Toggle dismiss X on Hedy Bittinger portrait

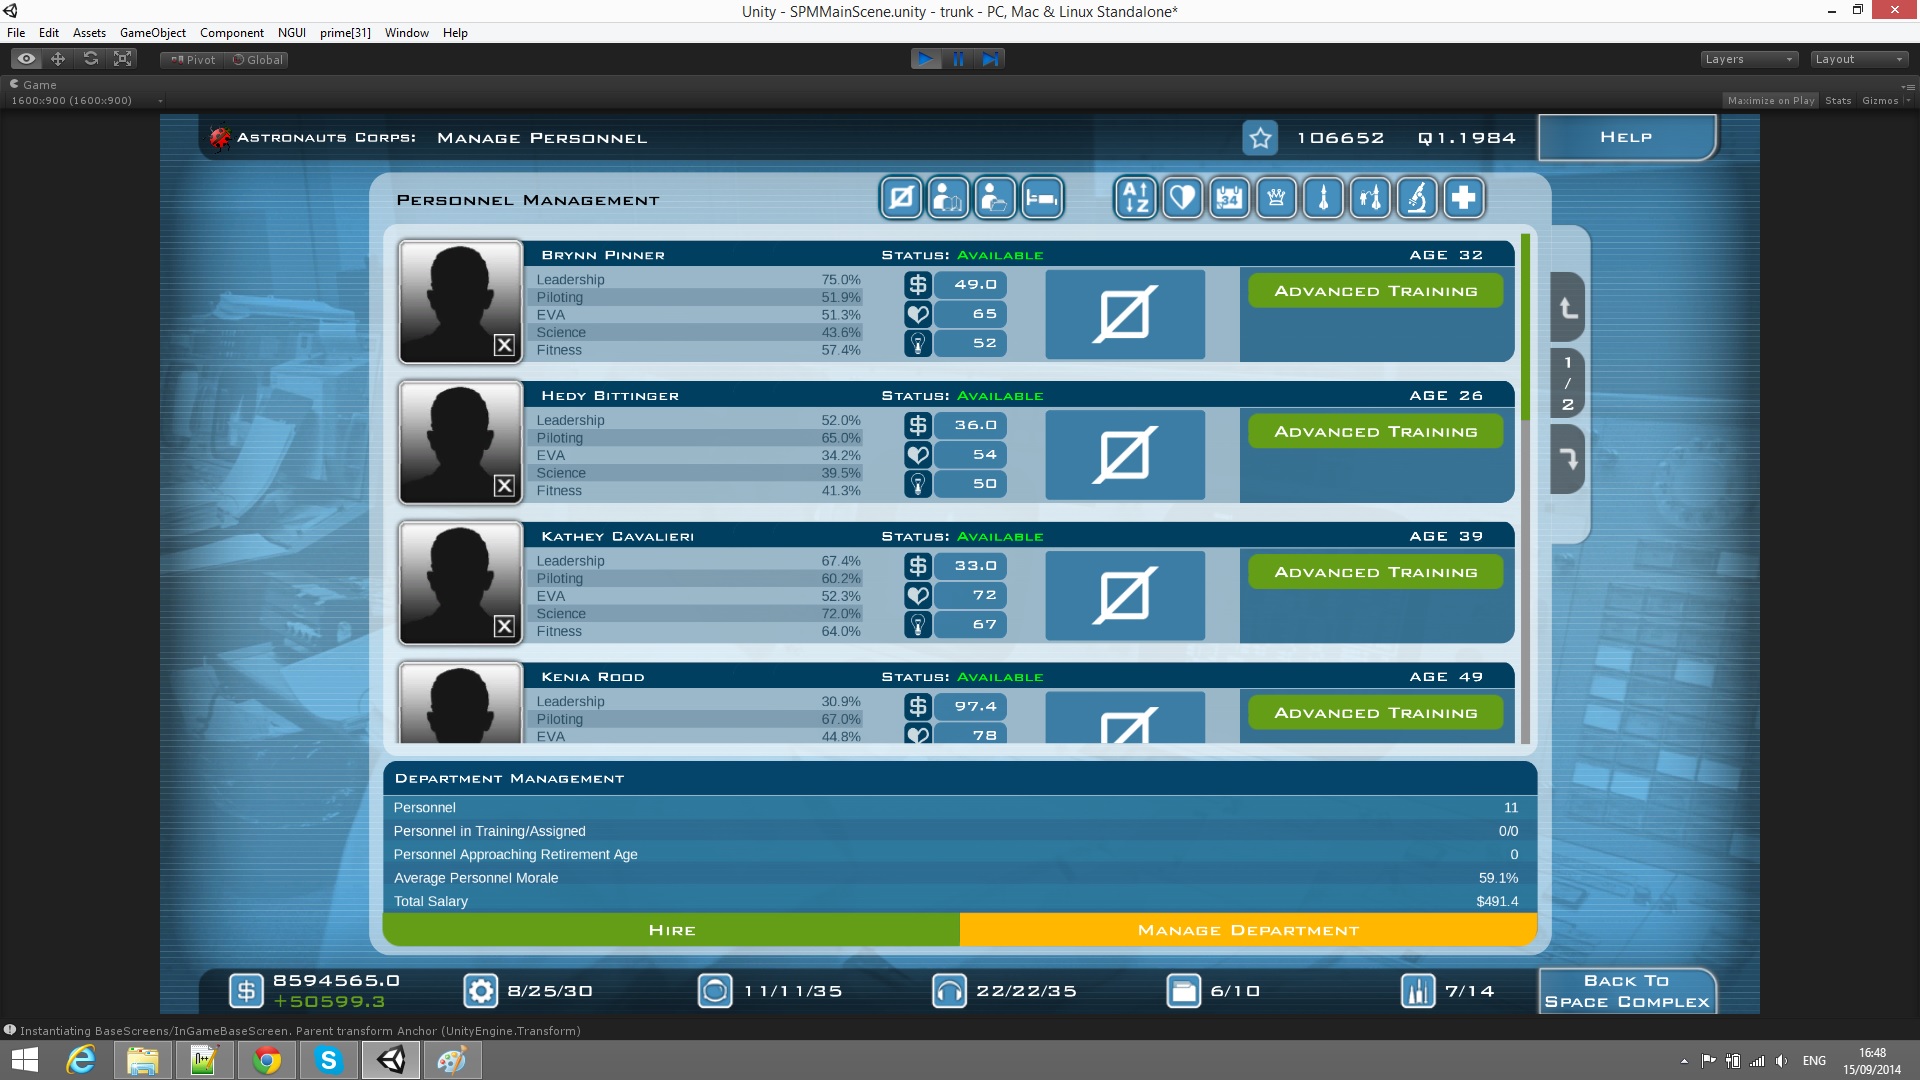click(504, 486)
